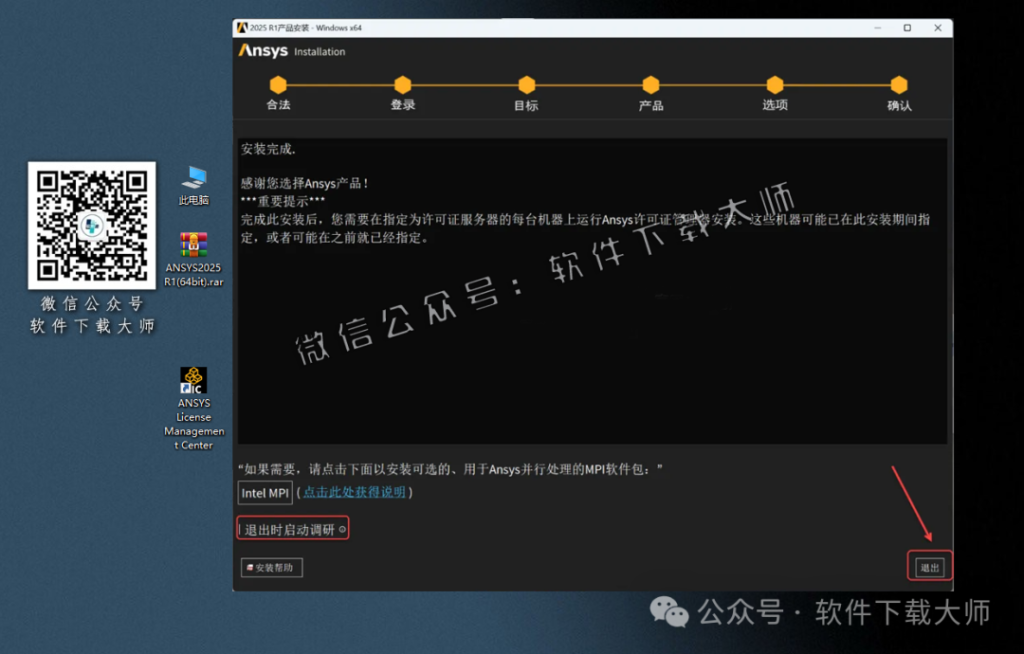Open 此电脑 on the desktop

193,179
